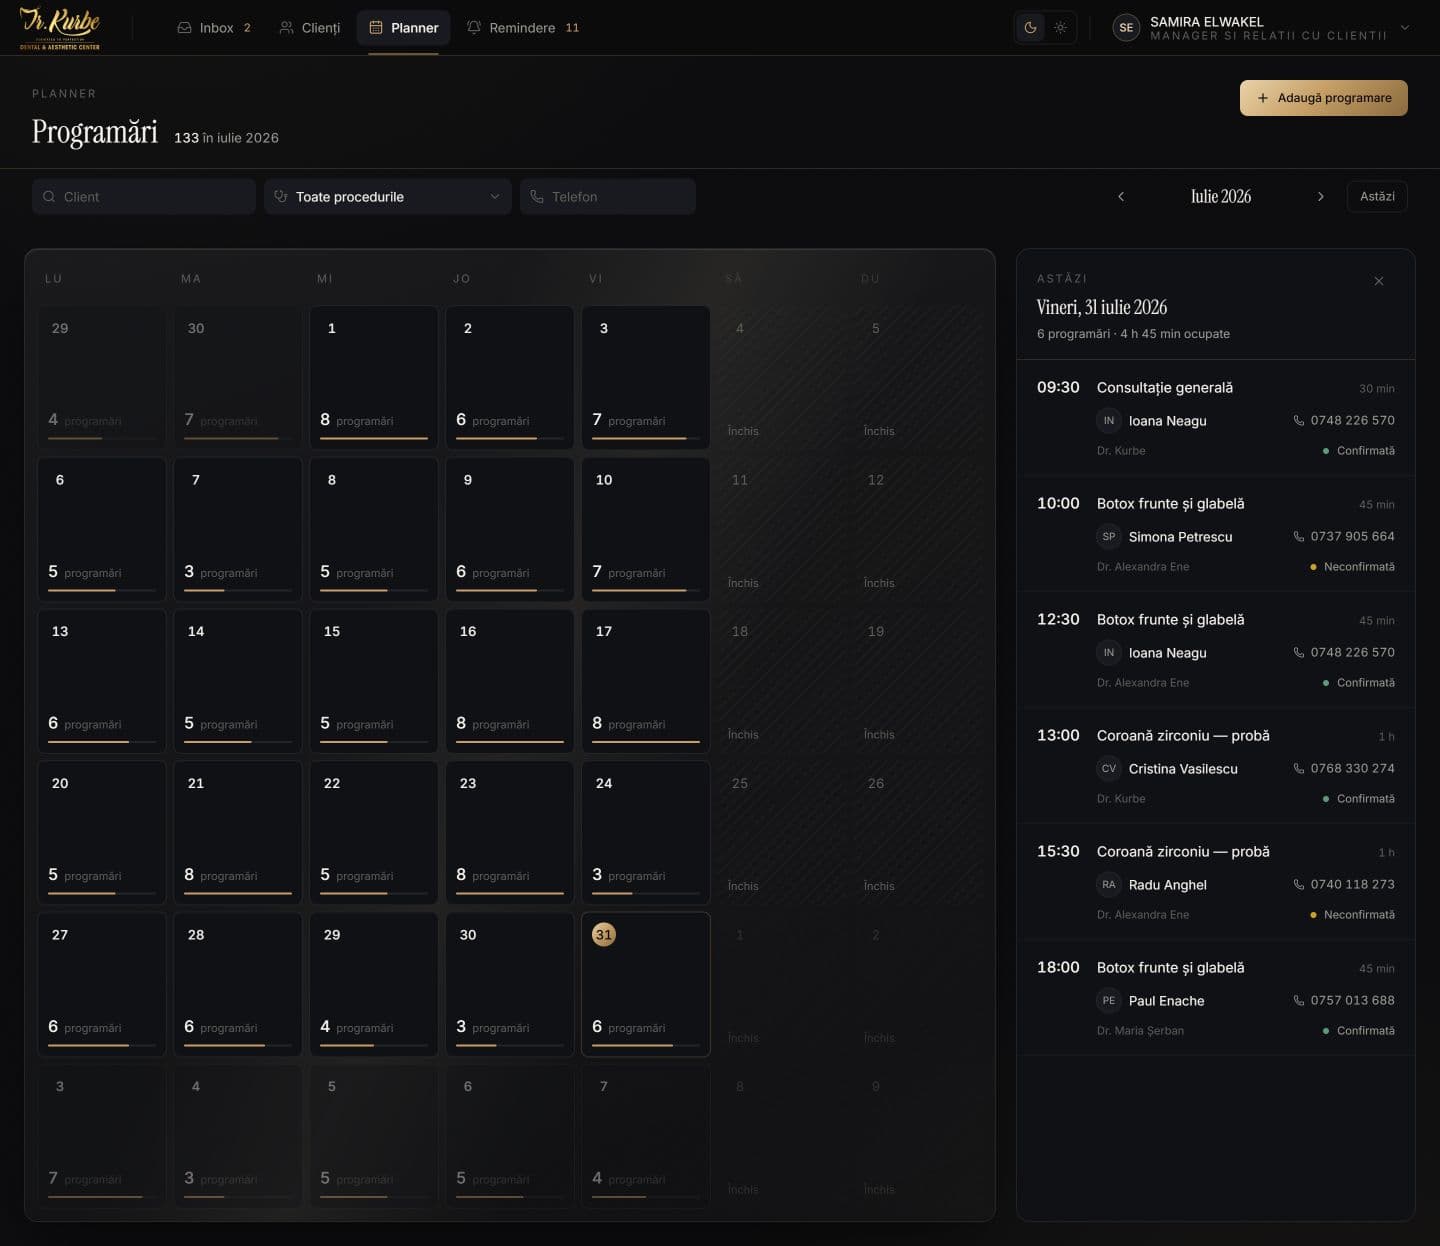This screenshot has height=1246, width=1440.
Task: Select July 10 calendar day
Action: tap(646, 529)
